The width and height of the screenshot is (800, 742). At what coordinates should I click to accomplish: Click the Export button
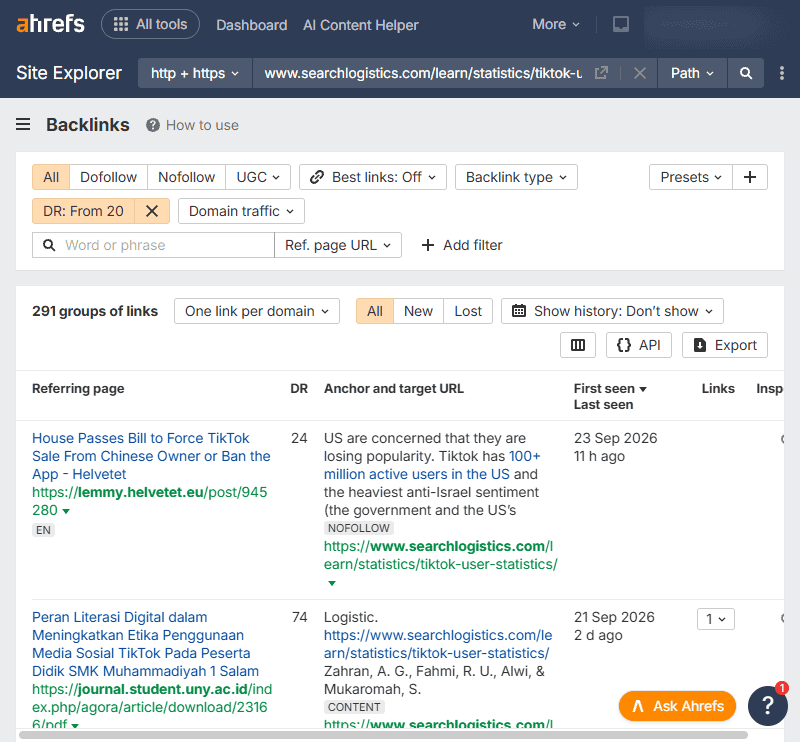pyautogui.click(x=724, y=345)
